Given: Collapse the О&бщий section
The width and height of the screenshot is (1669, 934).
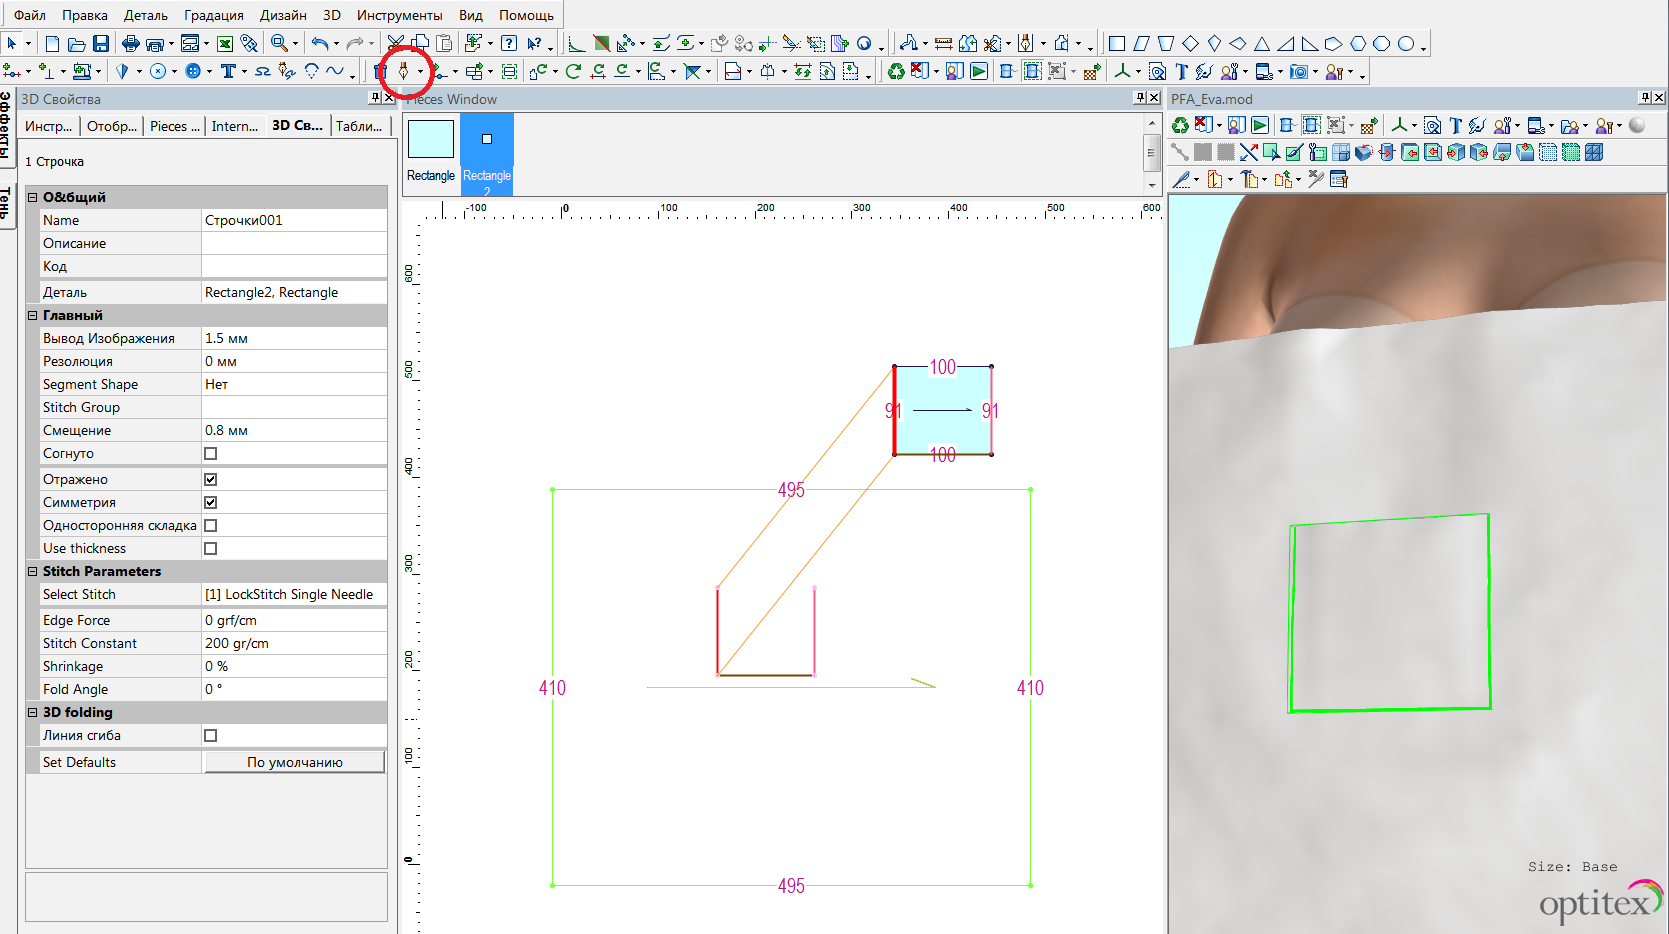Looking at the screenshot, I should (33, 198).
